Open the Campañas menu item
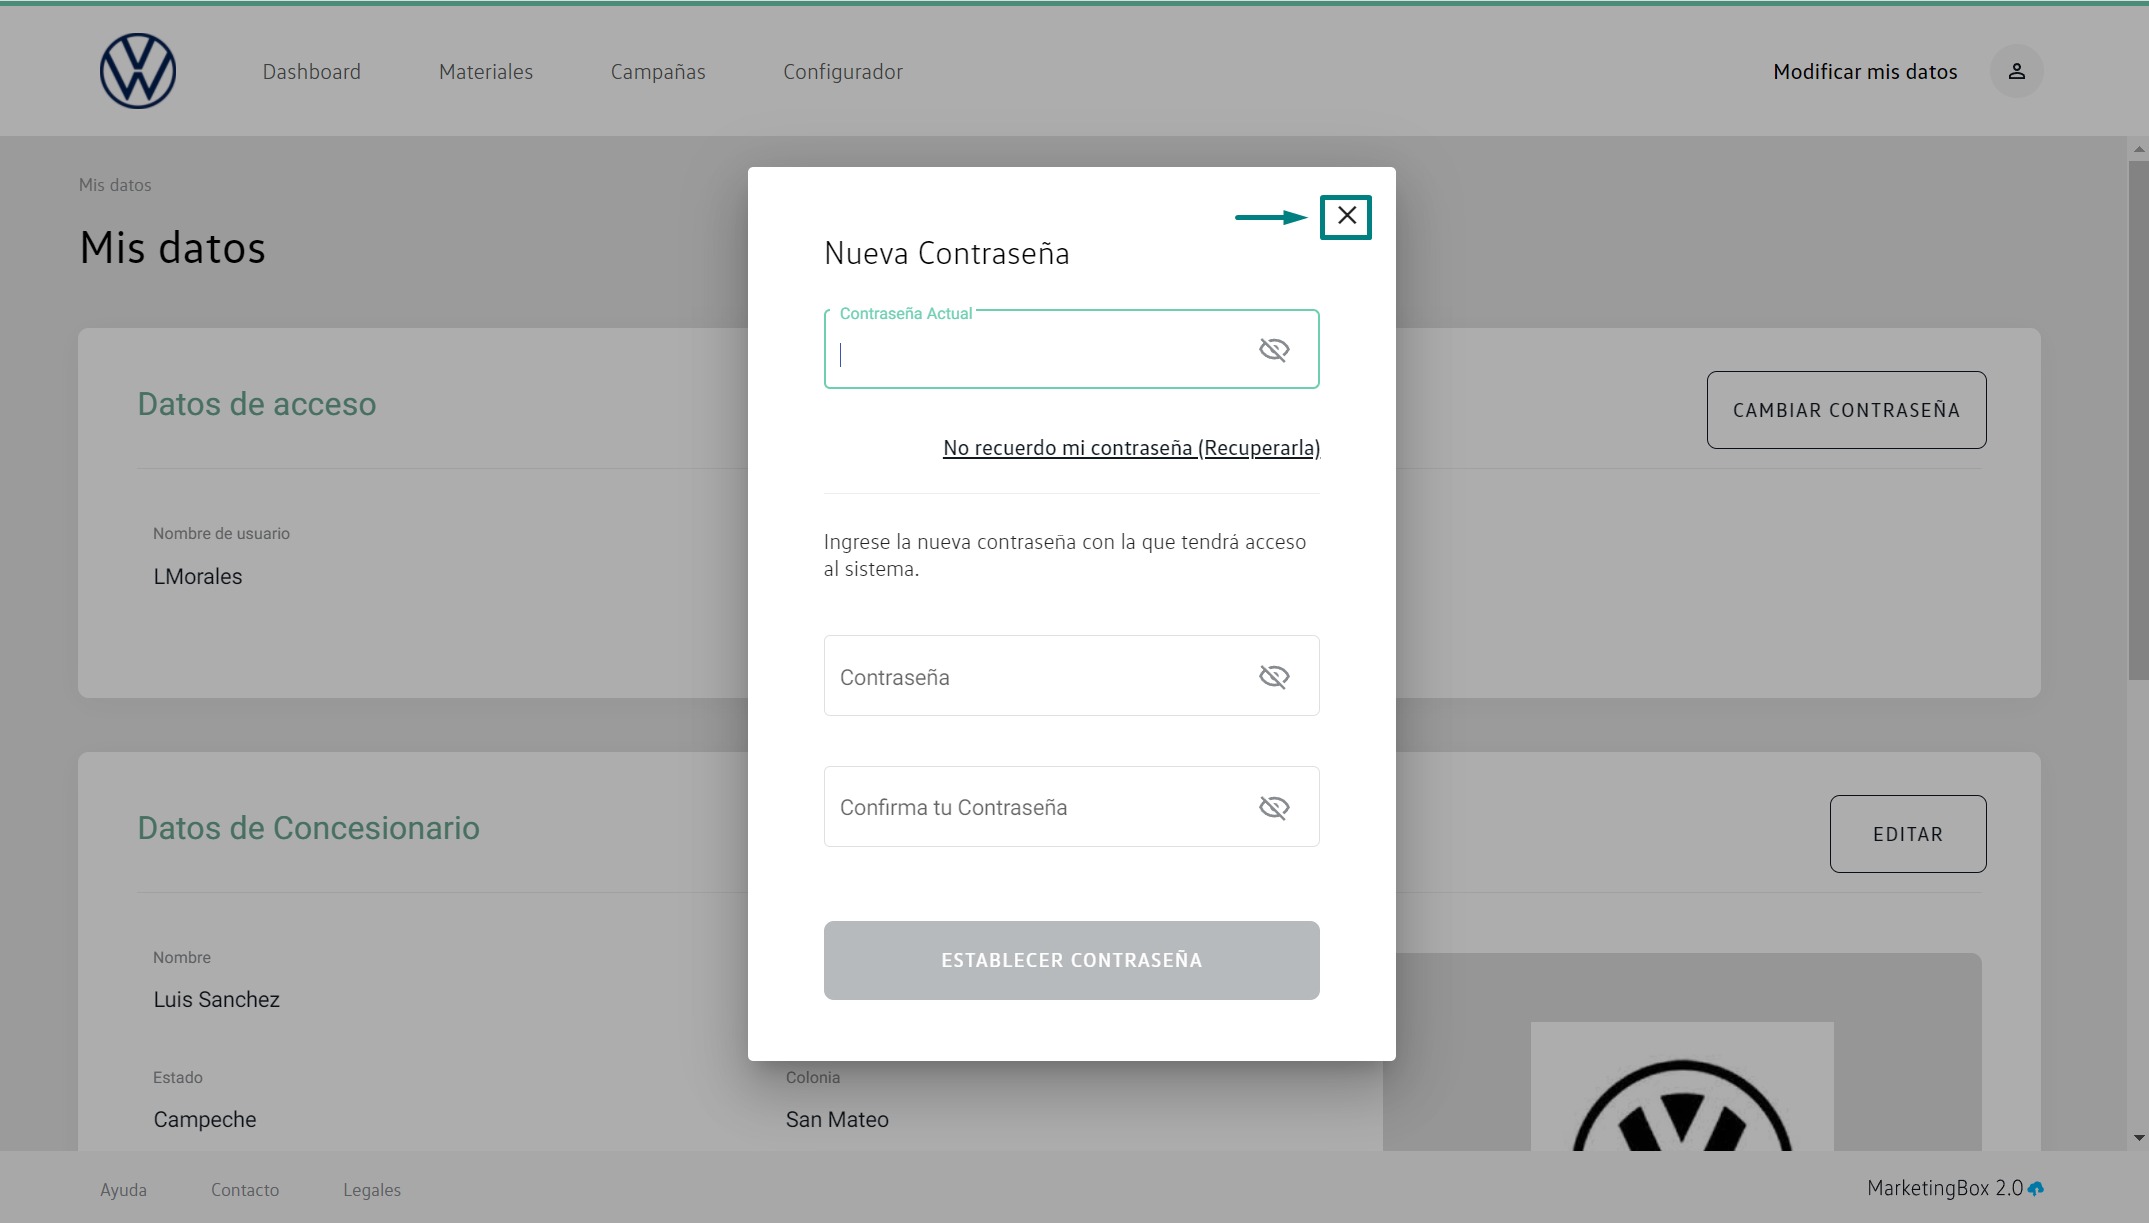This screenshot has height=1223, width=2149. 657,72
